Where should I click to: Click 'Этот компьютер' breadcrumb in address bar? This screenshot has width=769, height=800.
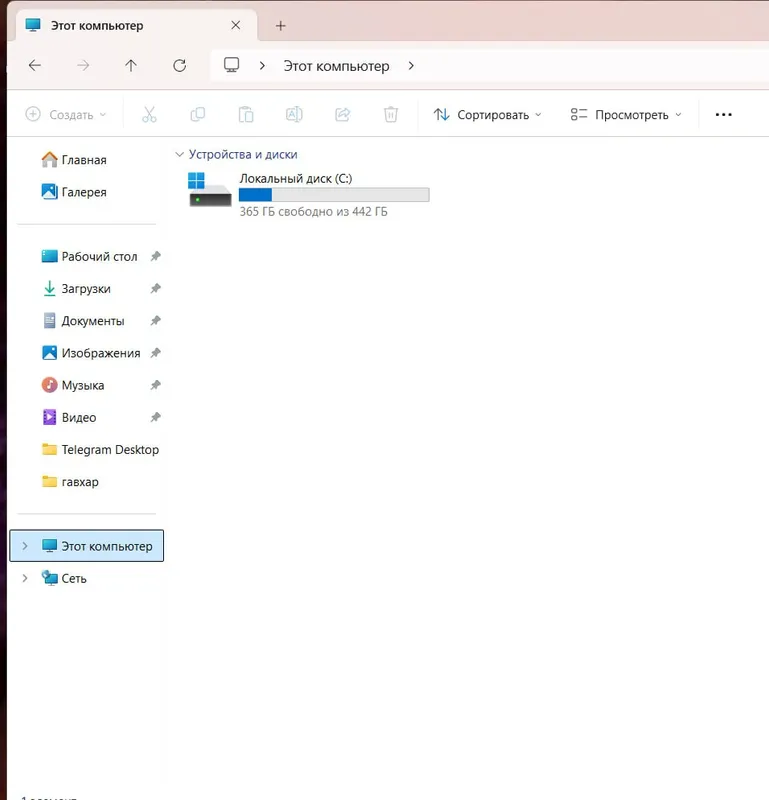click(x=336, y=66)
